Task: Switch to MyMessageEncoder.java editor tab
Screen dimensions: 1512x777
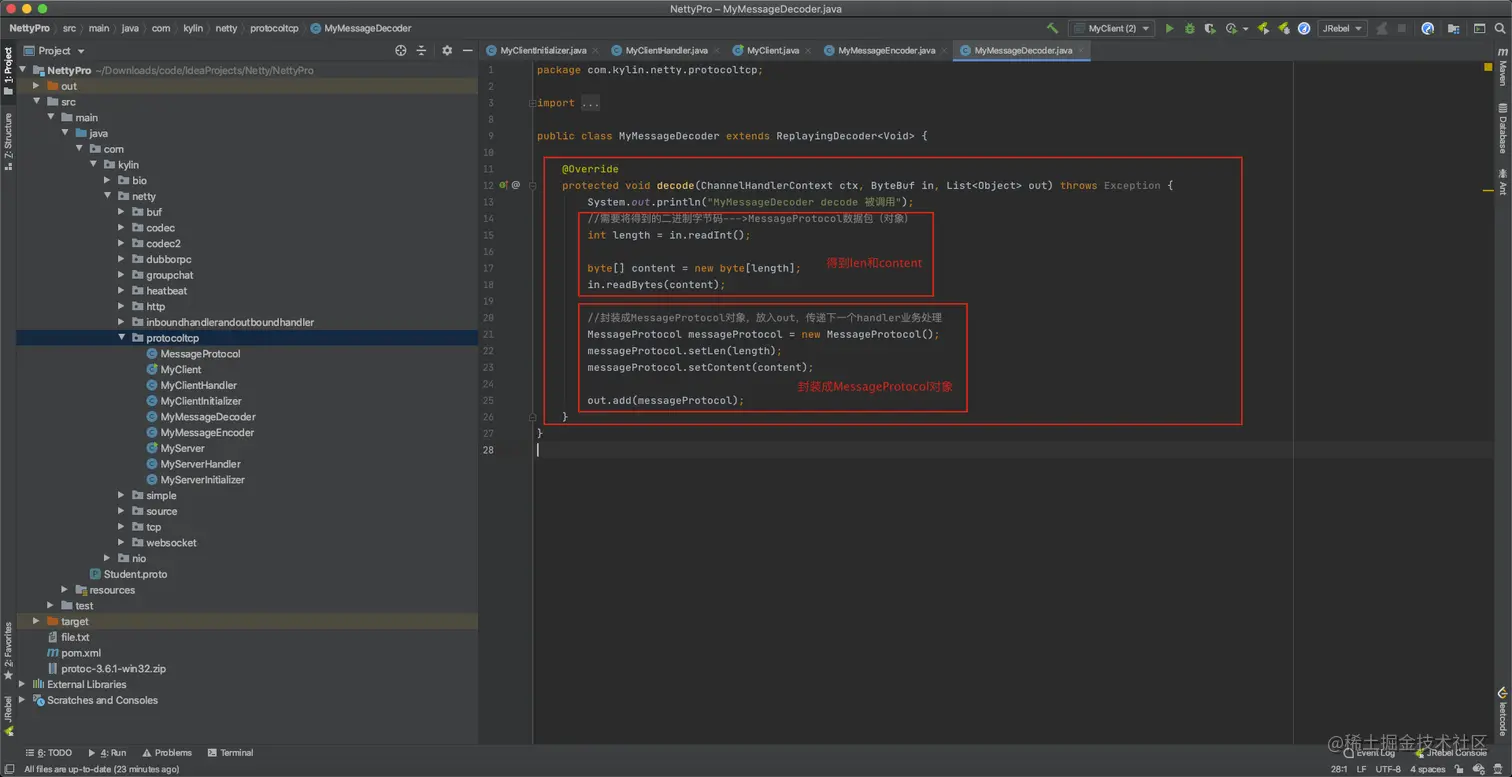Action: (885, 50)
